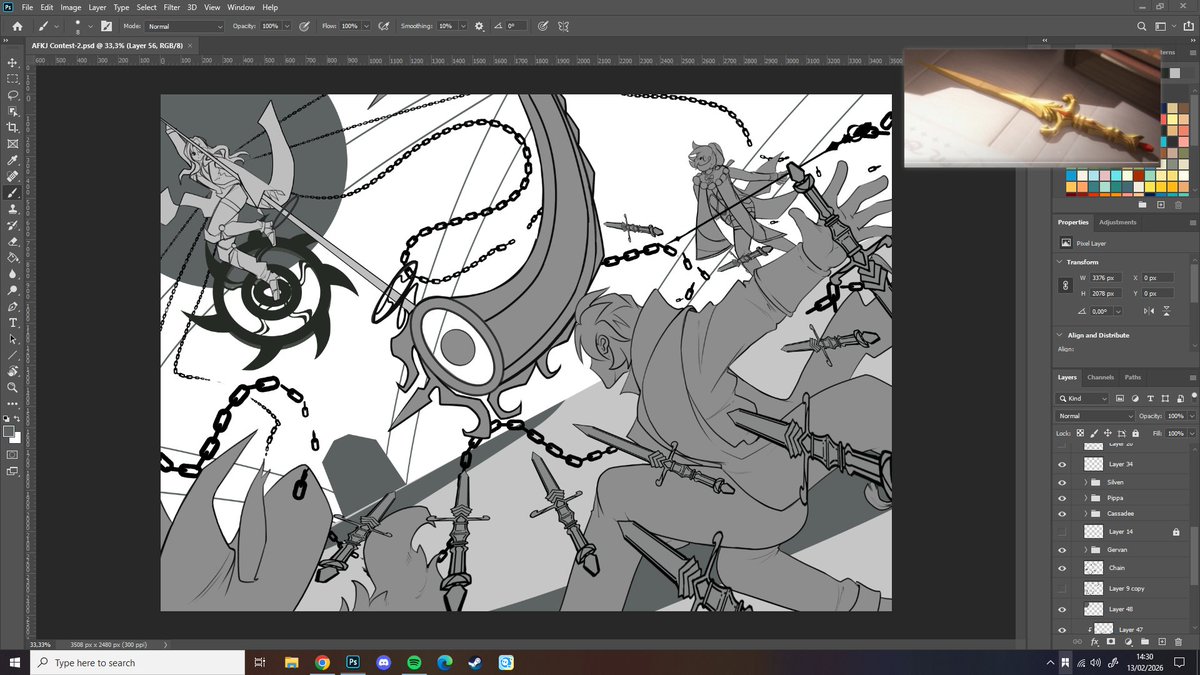Expand the Silven group

click(1086, 482)
